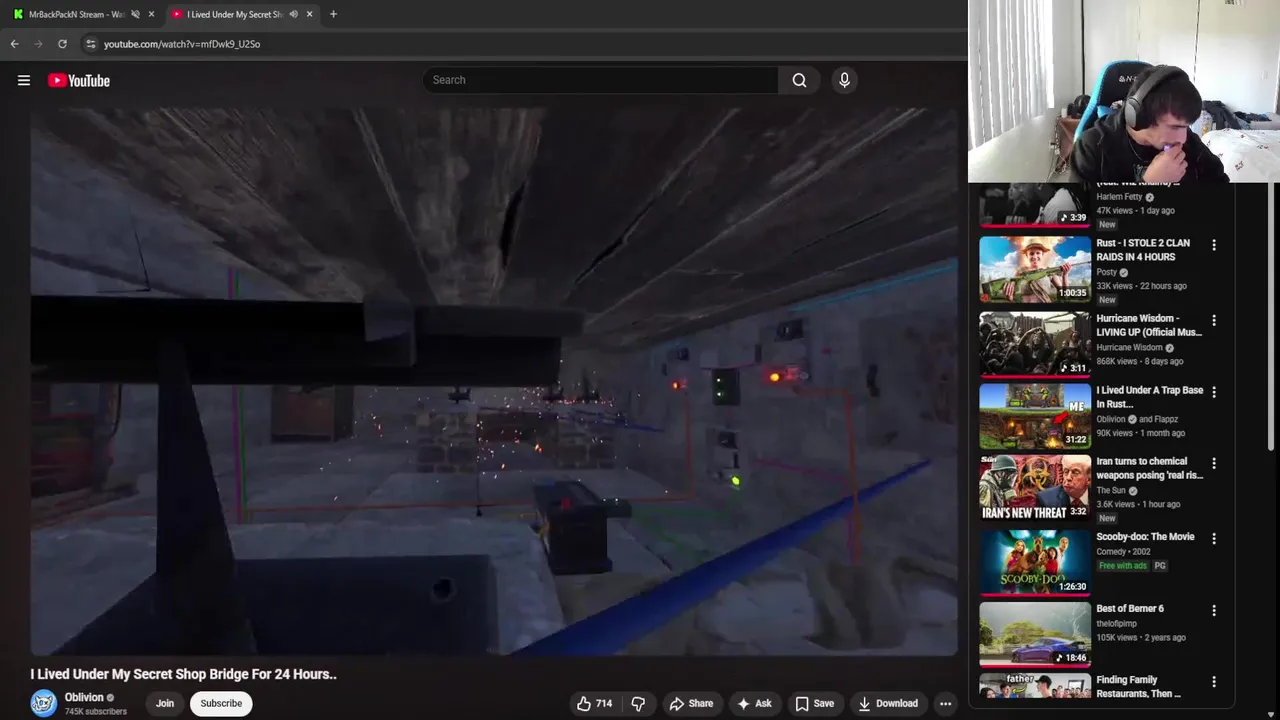Click the Download button
1280x720 pixels.
click(888, 703)
